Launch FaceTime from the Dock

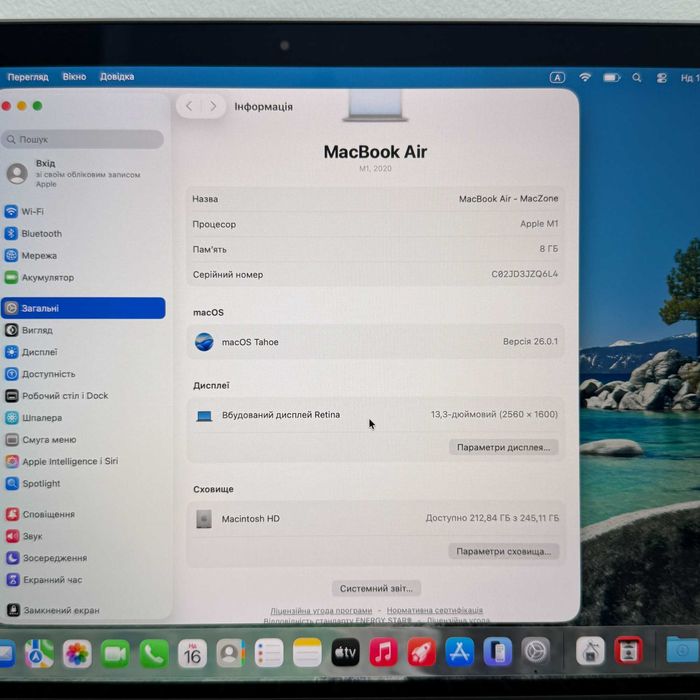(x=115, y=654)
